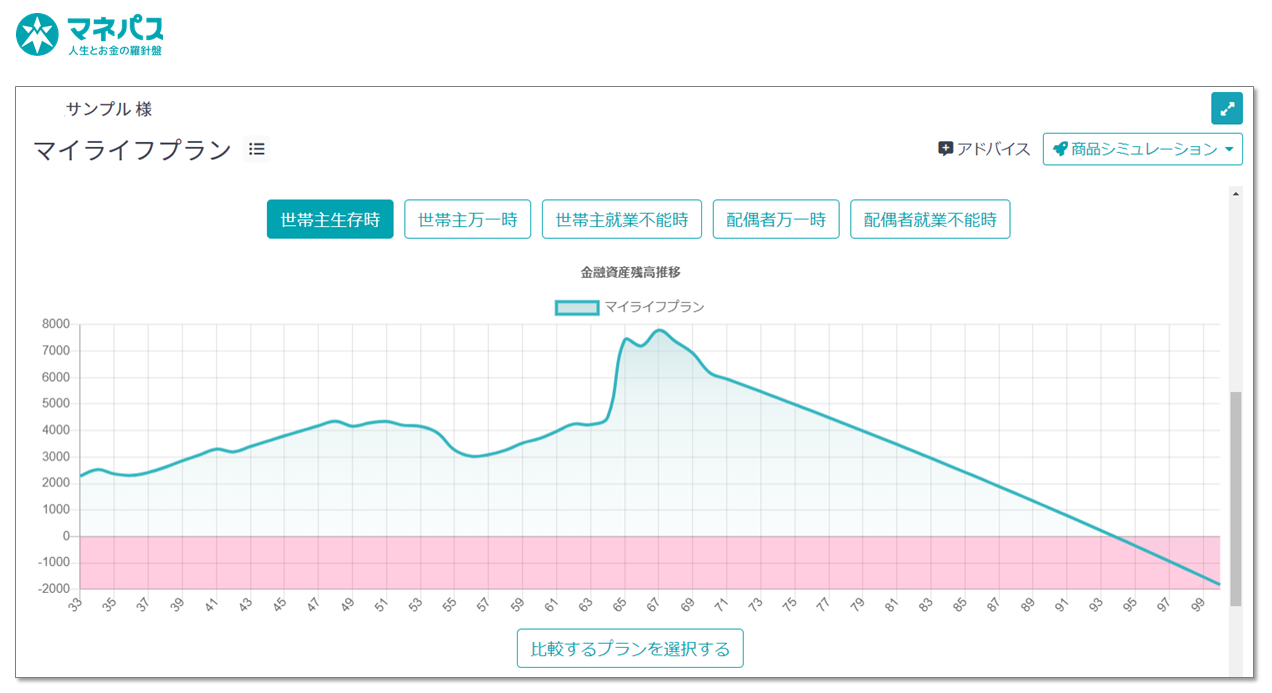Open the list icon beside マイライフプラン

(257, 149)
